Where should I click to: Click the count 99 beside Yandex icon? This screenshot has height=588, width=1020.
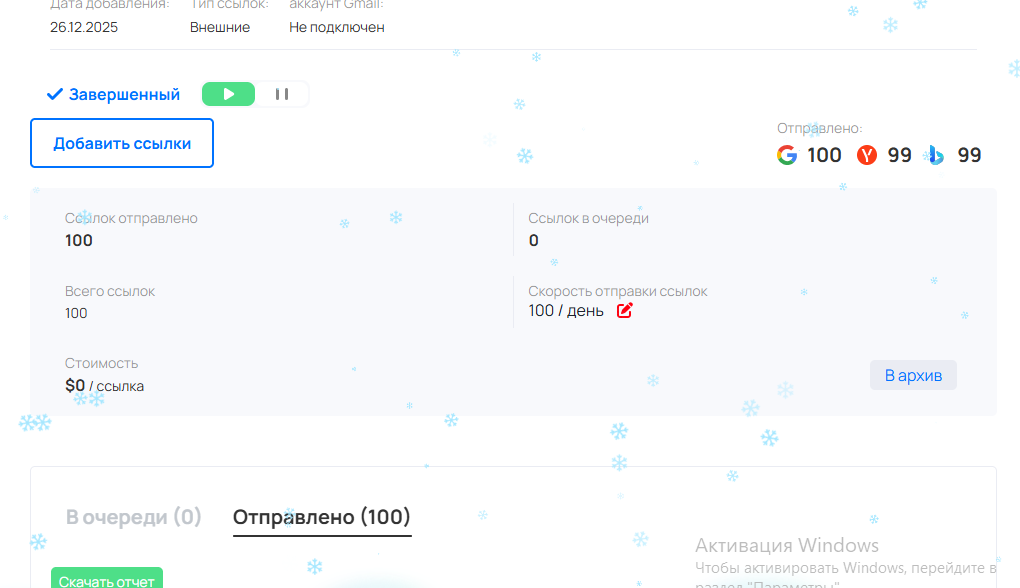[x=899, y=155]
